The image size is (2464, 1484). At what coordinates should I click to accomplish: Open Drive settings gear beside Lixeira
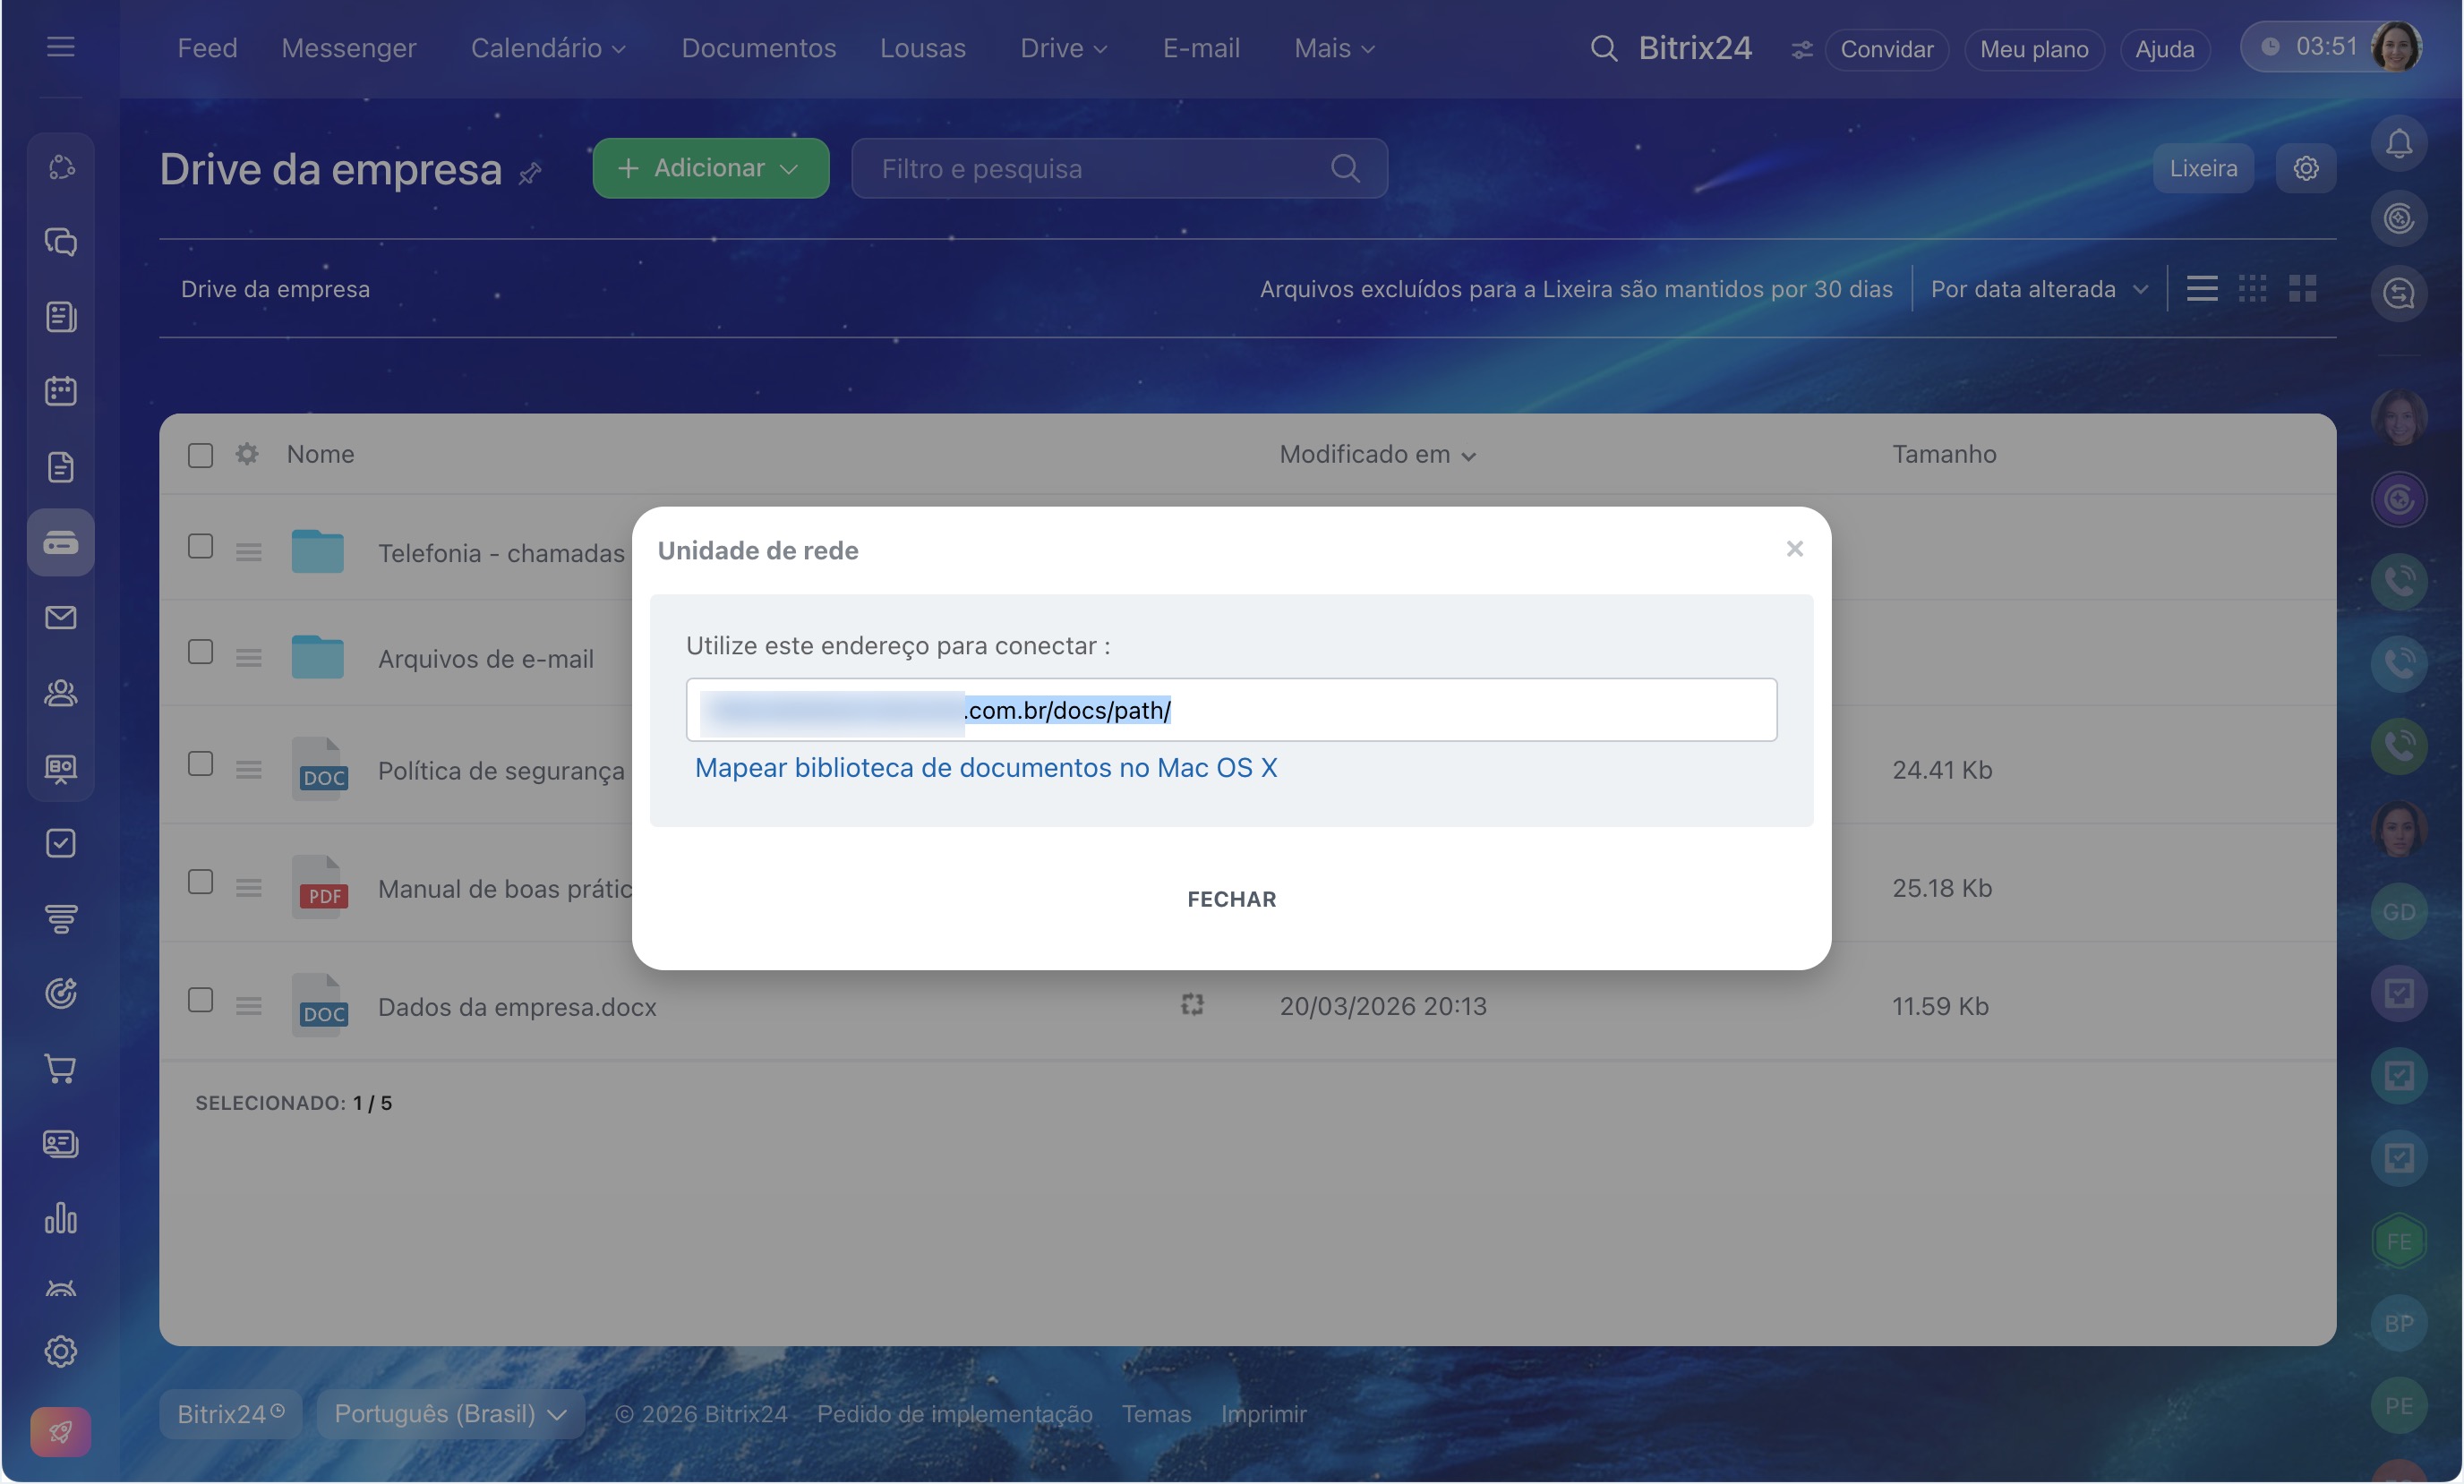pos(2305,168)
